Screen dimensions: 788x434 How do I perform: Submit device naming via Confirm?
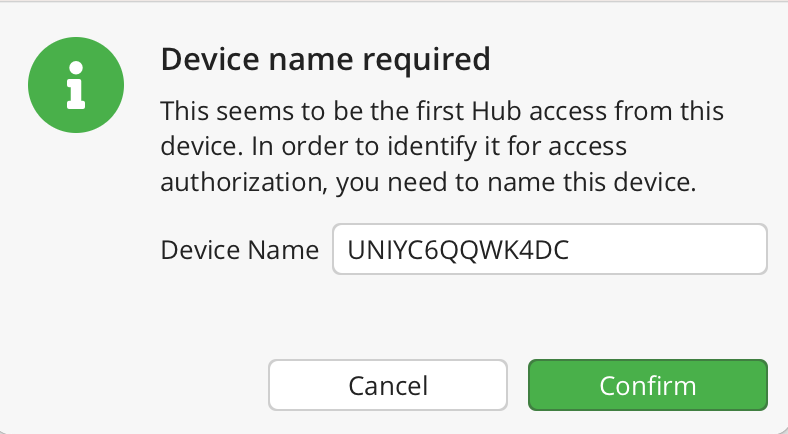tap(647, 385)
